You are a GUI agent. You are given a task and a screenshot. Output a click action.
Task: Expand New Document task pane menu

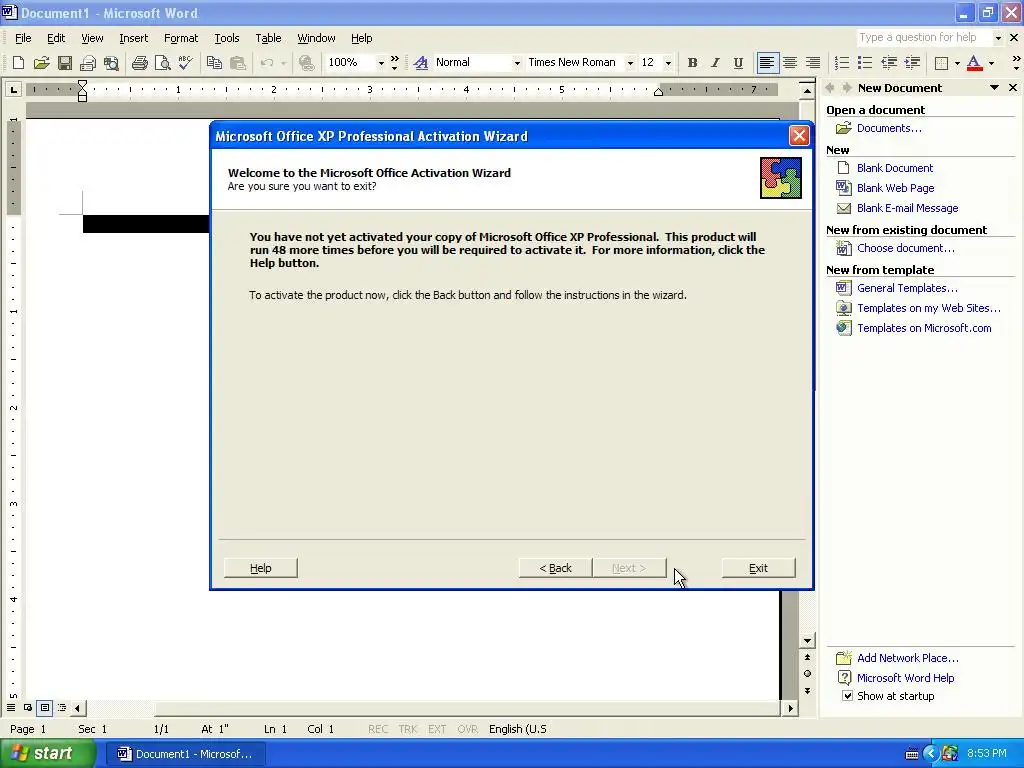click(994, 88)
